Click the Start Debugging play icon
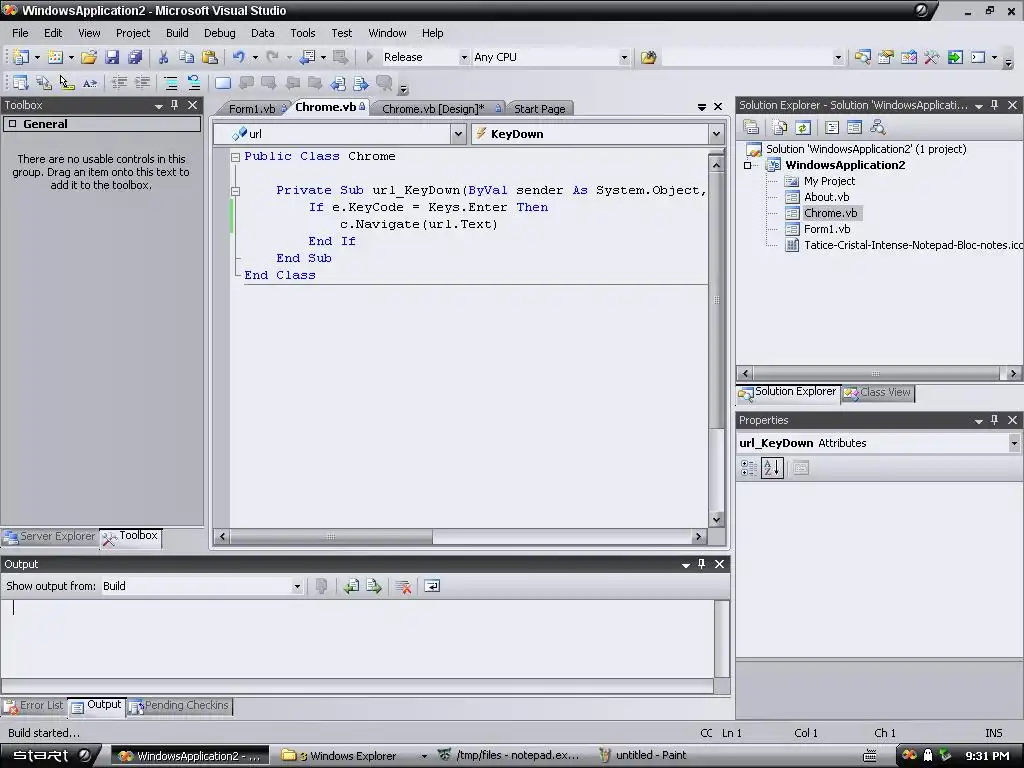The height and width of the screenshot is (768, 1024). [x=370, y=57]
